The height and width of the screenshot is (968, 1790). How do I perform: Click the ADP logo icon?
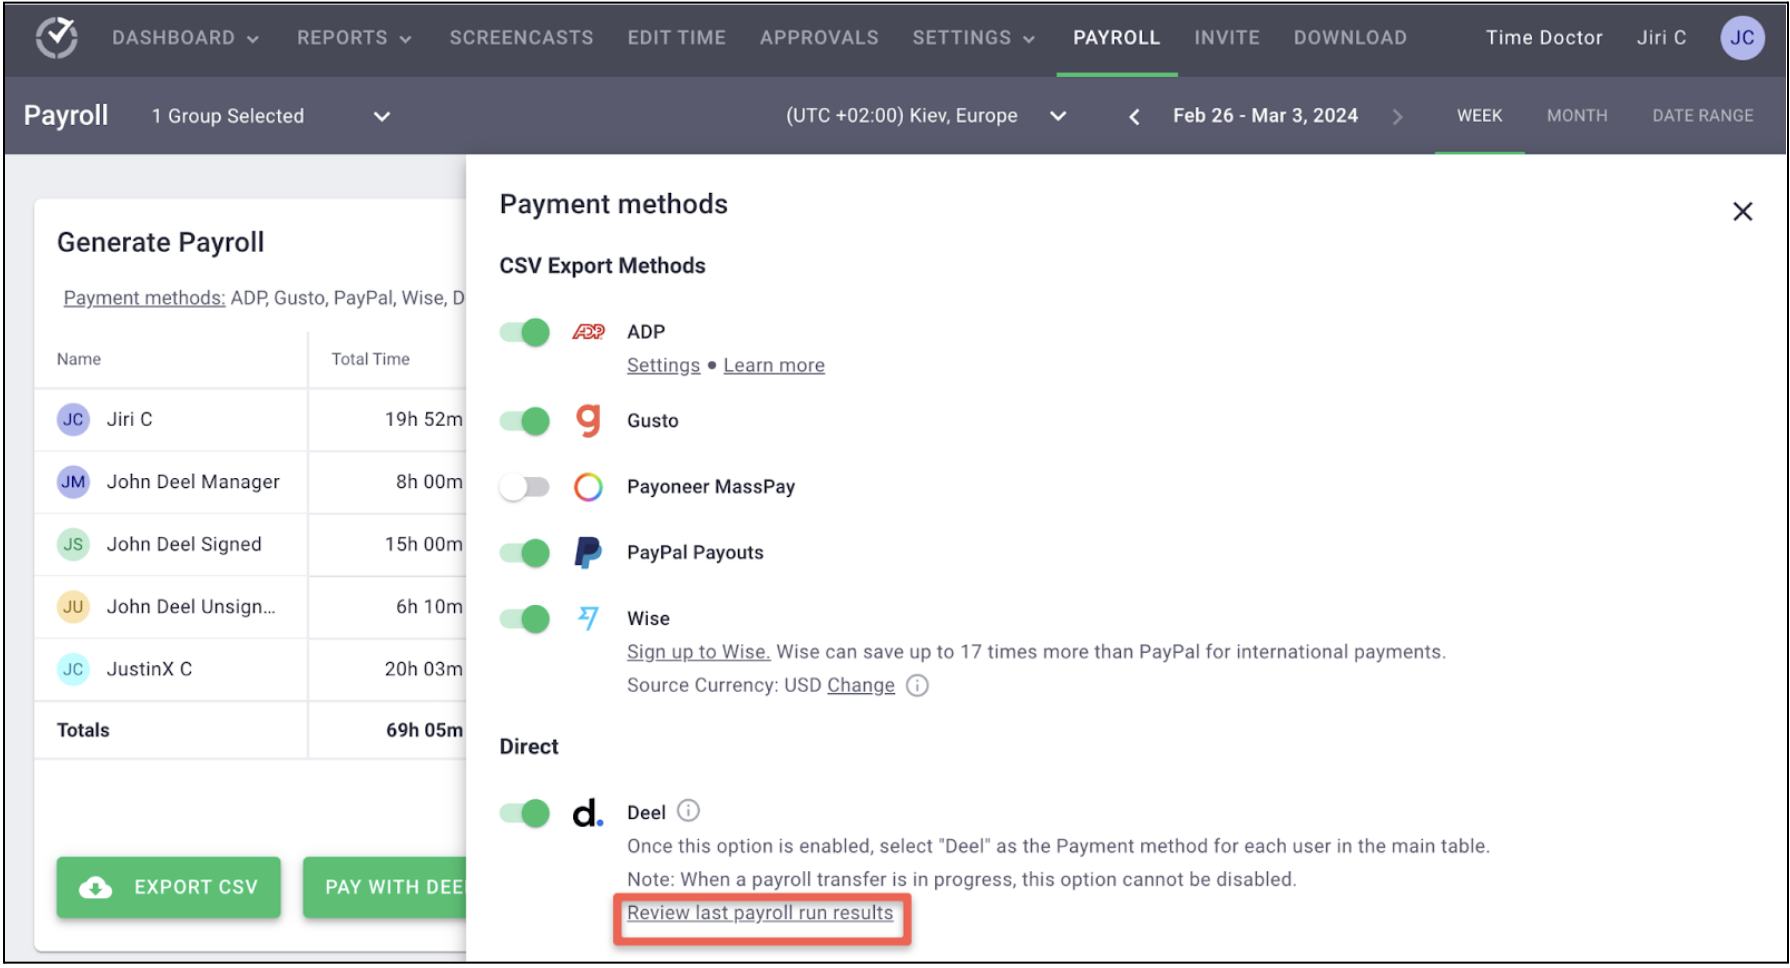(x=590, y=331)
